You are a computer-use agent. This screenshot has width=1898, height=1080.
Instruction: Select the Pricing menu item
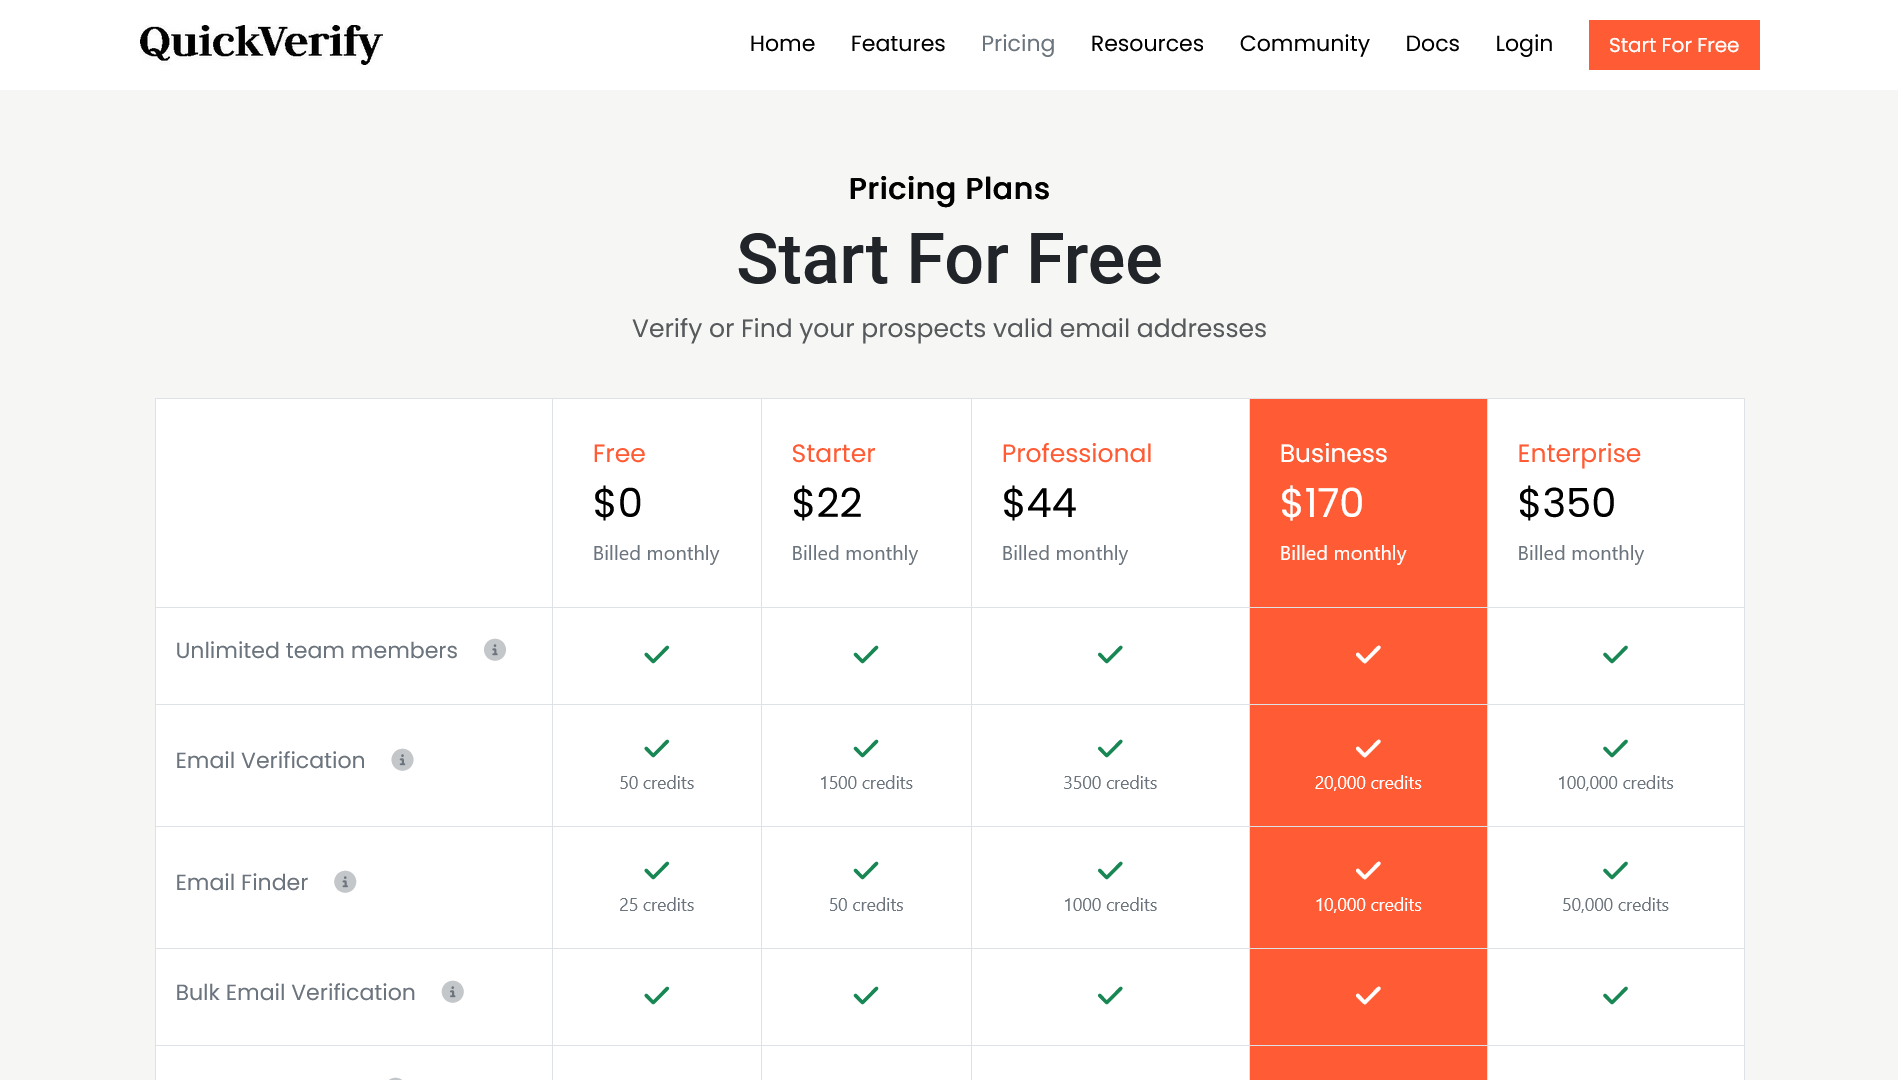coord(1017,44)
